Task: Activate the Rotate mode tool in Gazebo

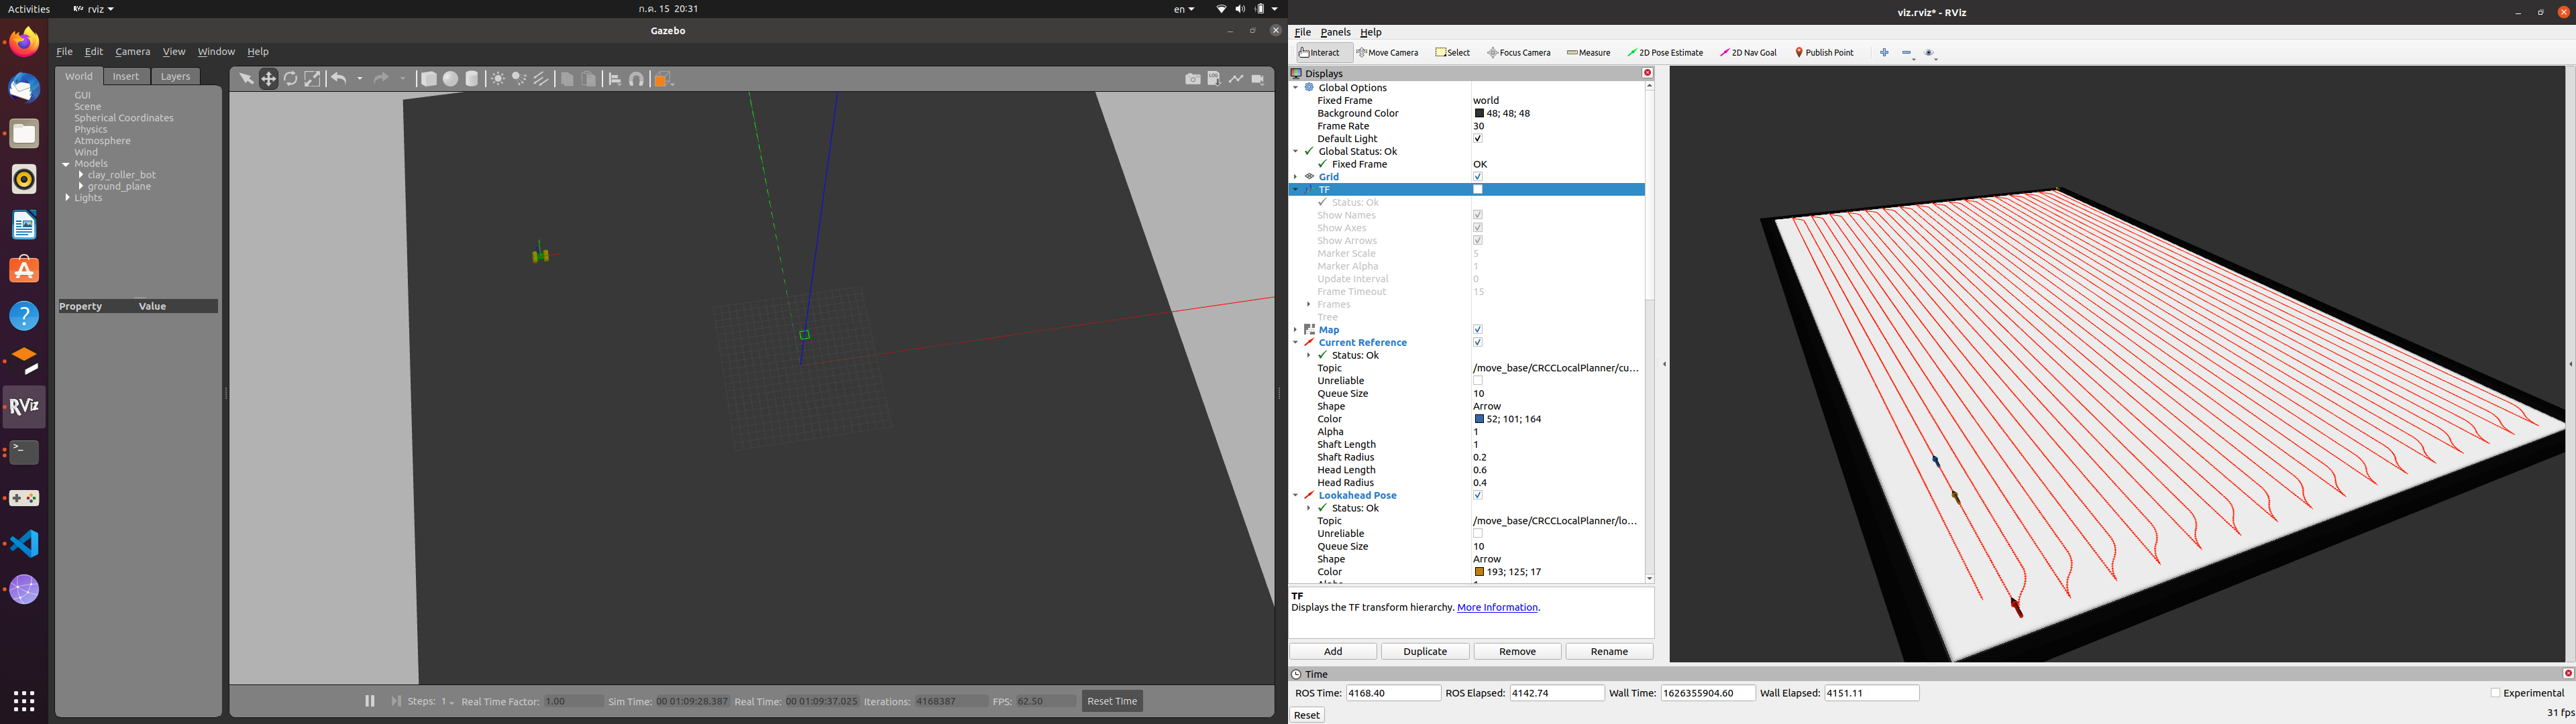Action: point(290,78)
